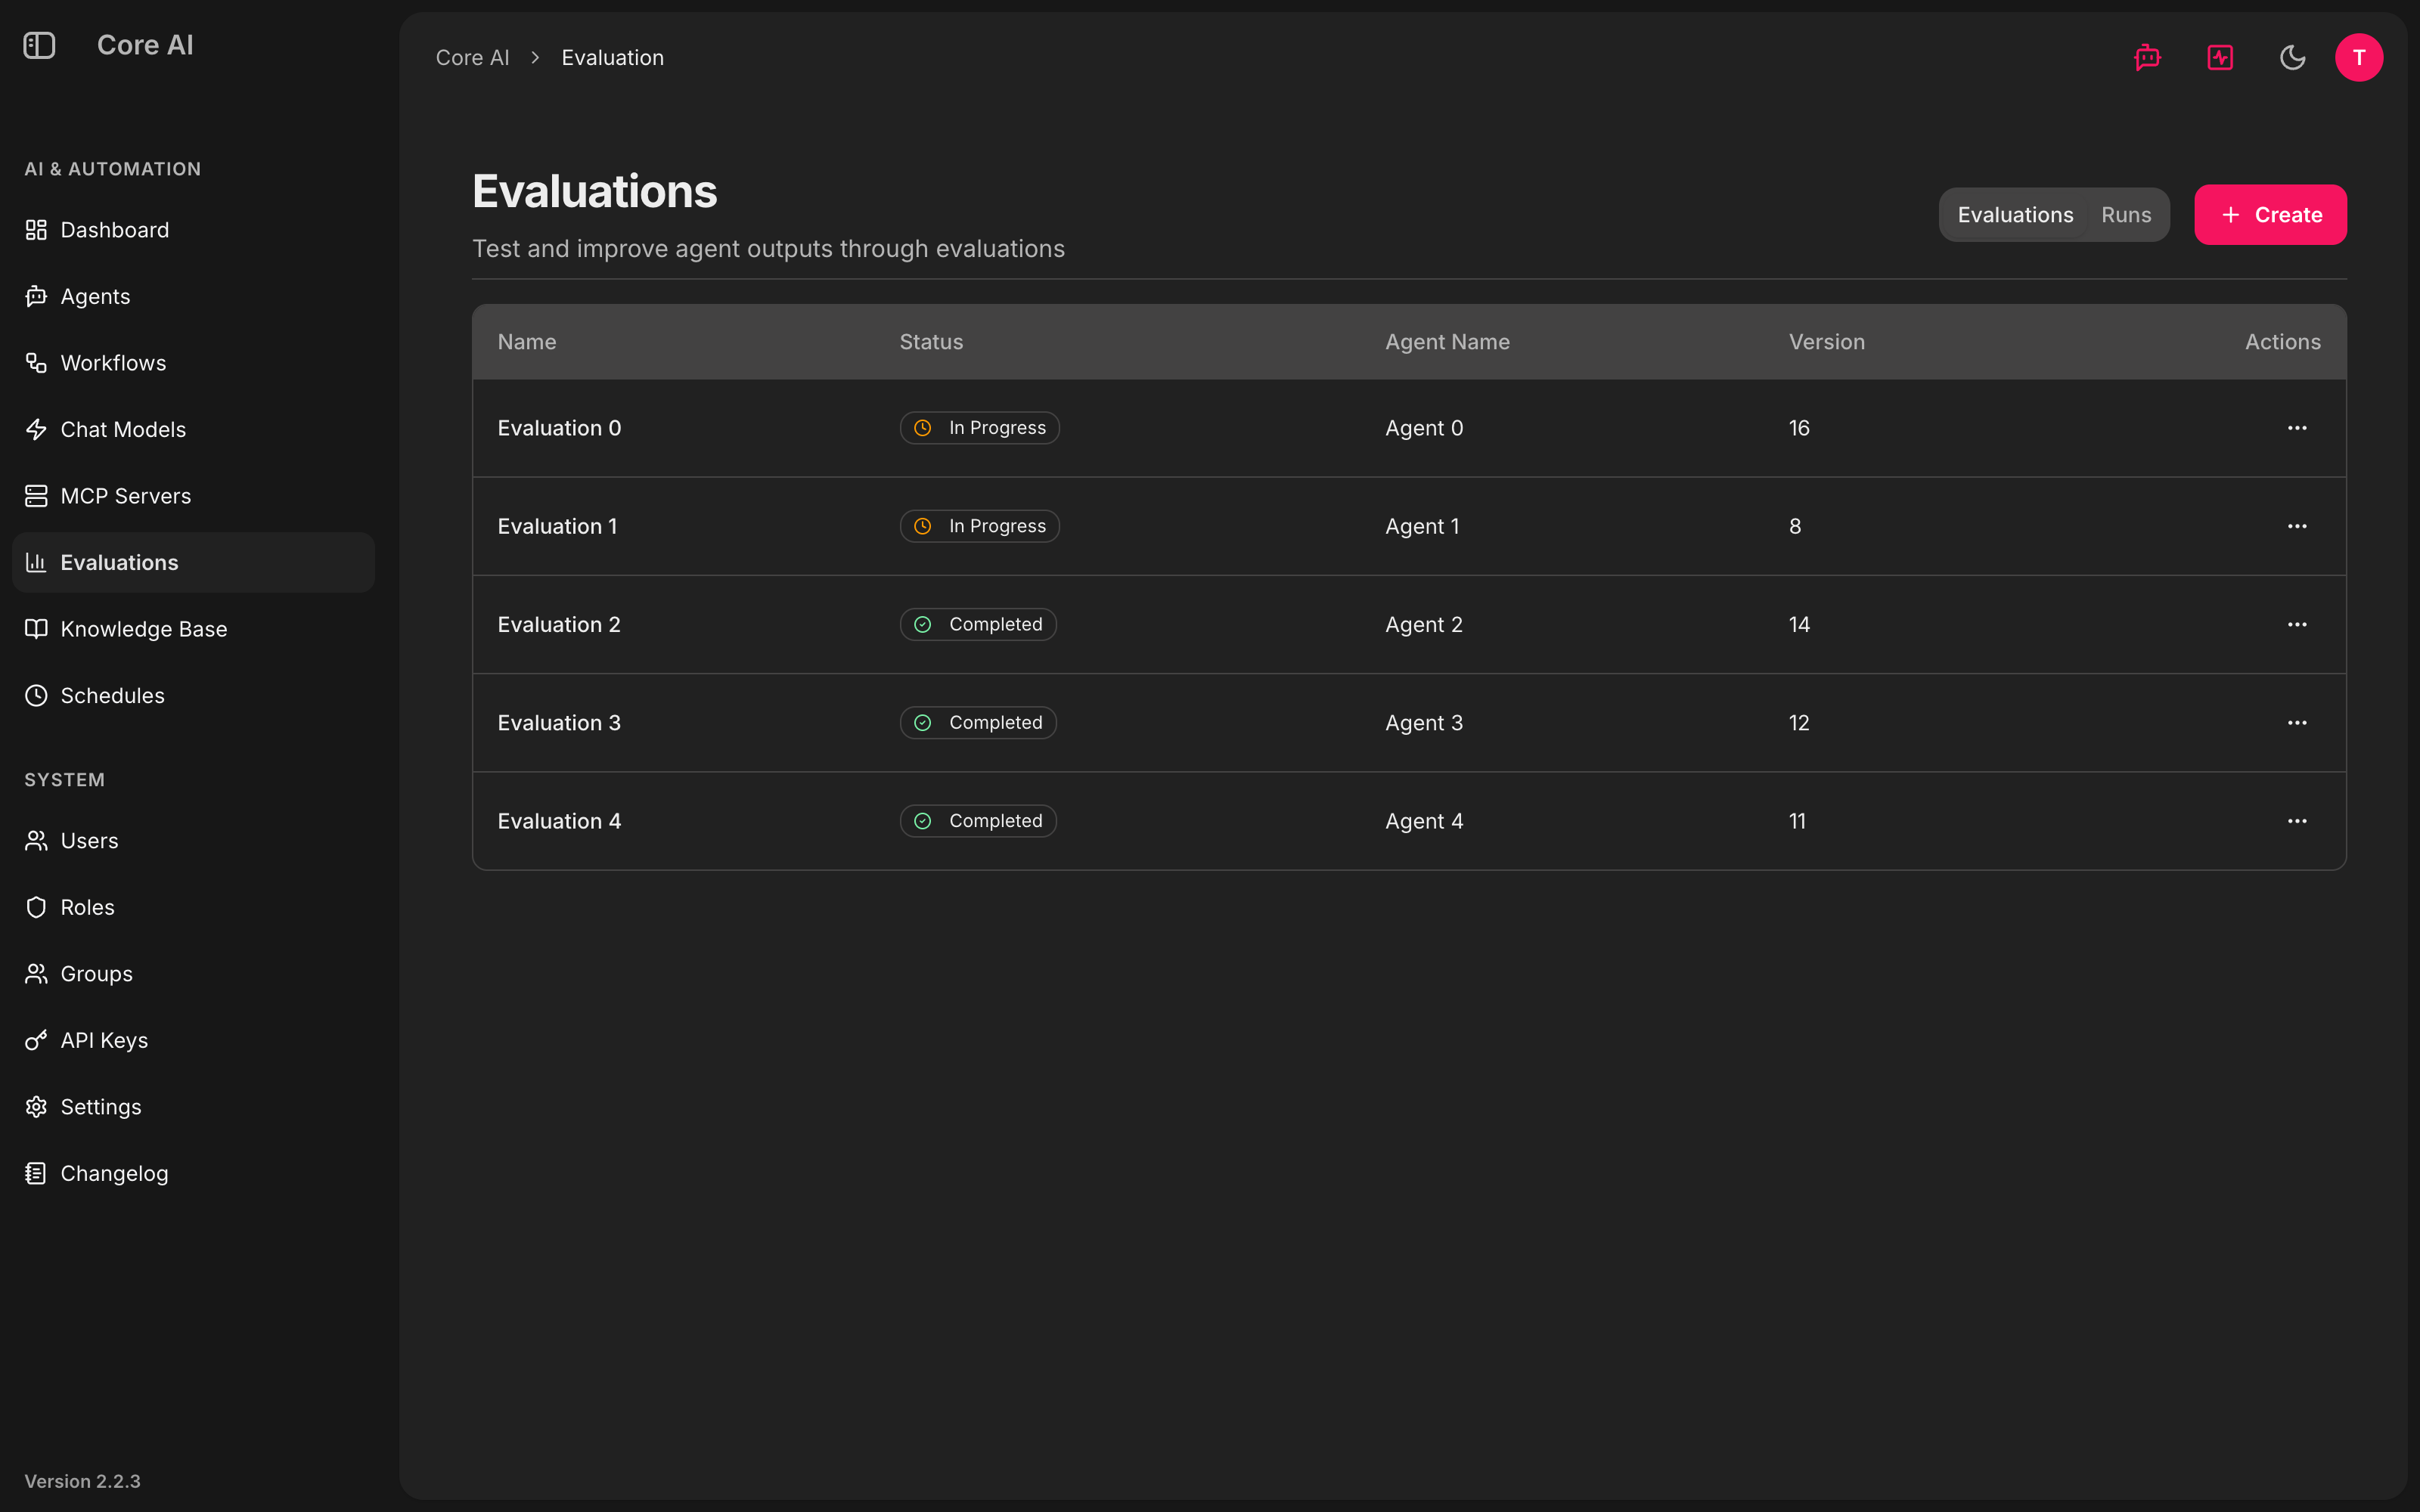Open Workflows from the sidebar
This screenshot has width=2420, height=1512.
click(x=193, y=363)
